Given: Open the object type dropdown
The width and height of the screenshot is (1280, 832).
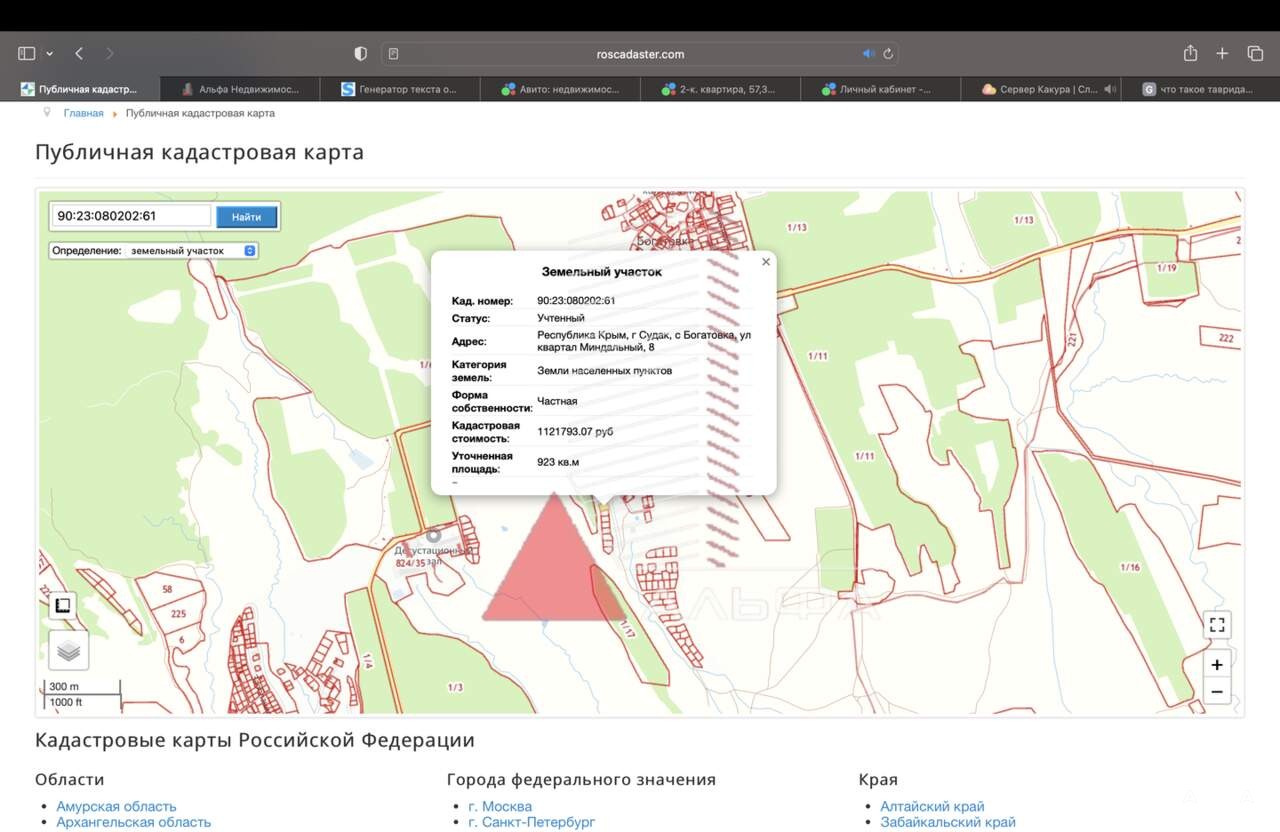Looking at the screenshot, I should (x=154, y=251).
